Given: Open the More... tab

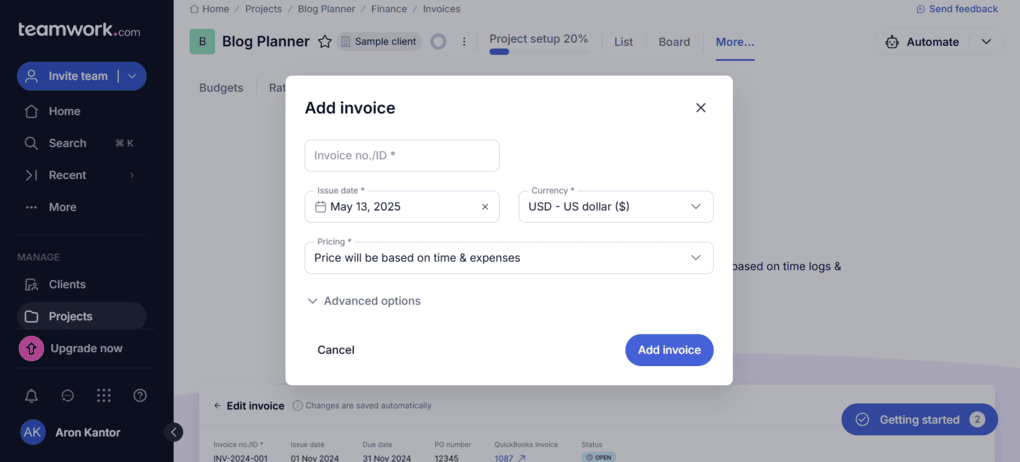Looking at the screenshot, I should [x=735, y=42].
